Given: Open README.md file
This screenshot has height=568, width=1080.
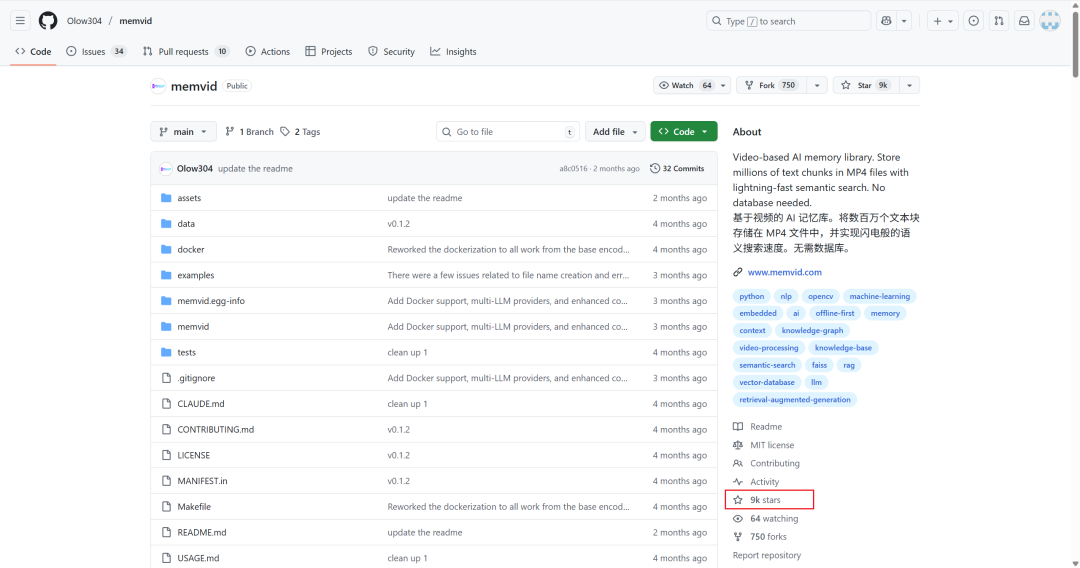Looking at the screenshot, I should pos(202,532).
